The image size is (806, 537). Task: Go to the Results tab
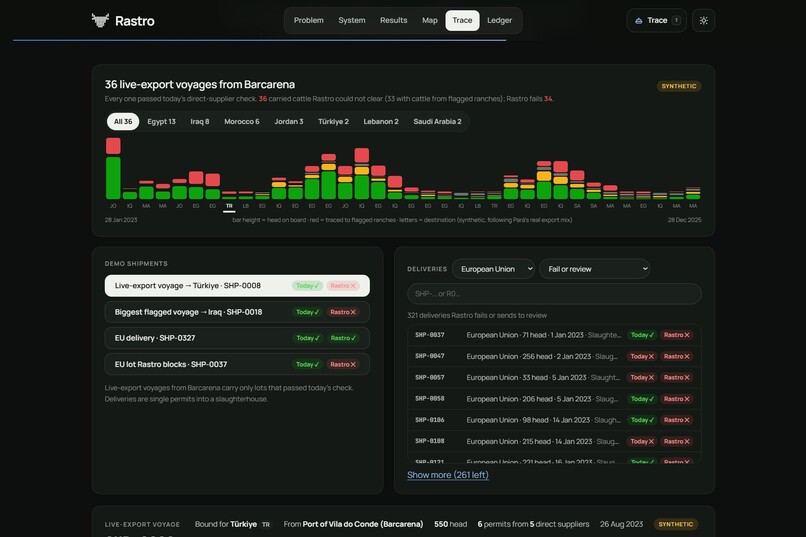point(393,21)
